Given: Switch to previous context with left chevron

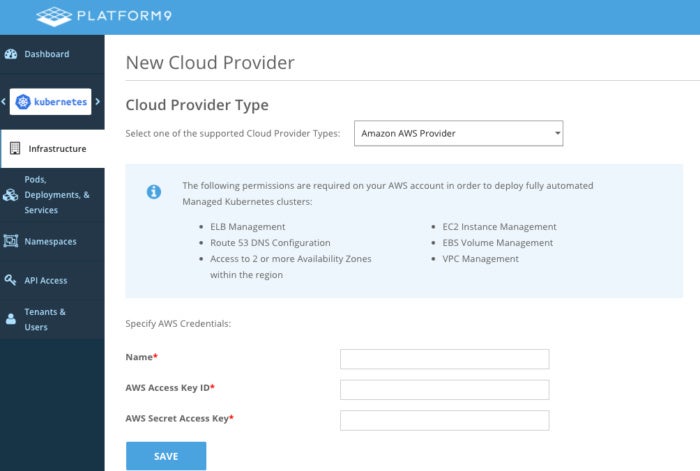Looking at the screenshot, I should (x=4, y=101).
